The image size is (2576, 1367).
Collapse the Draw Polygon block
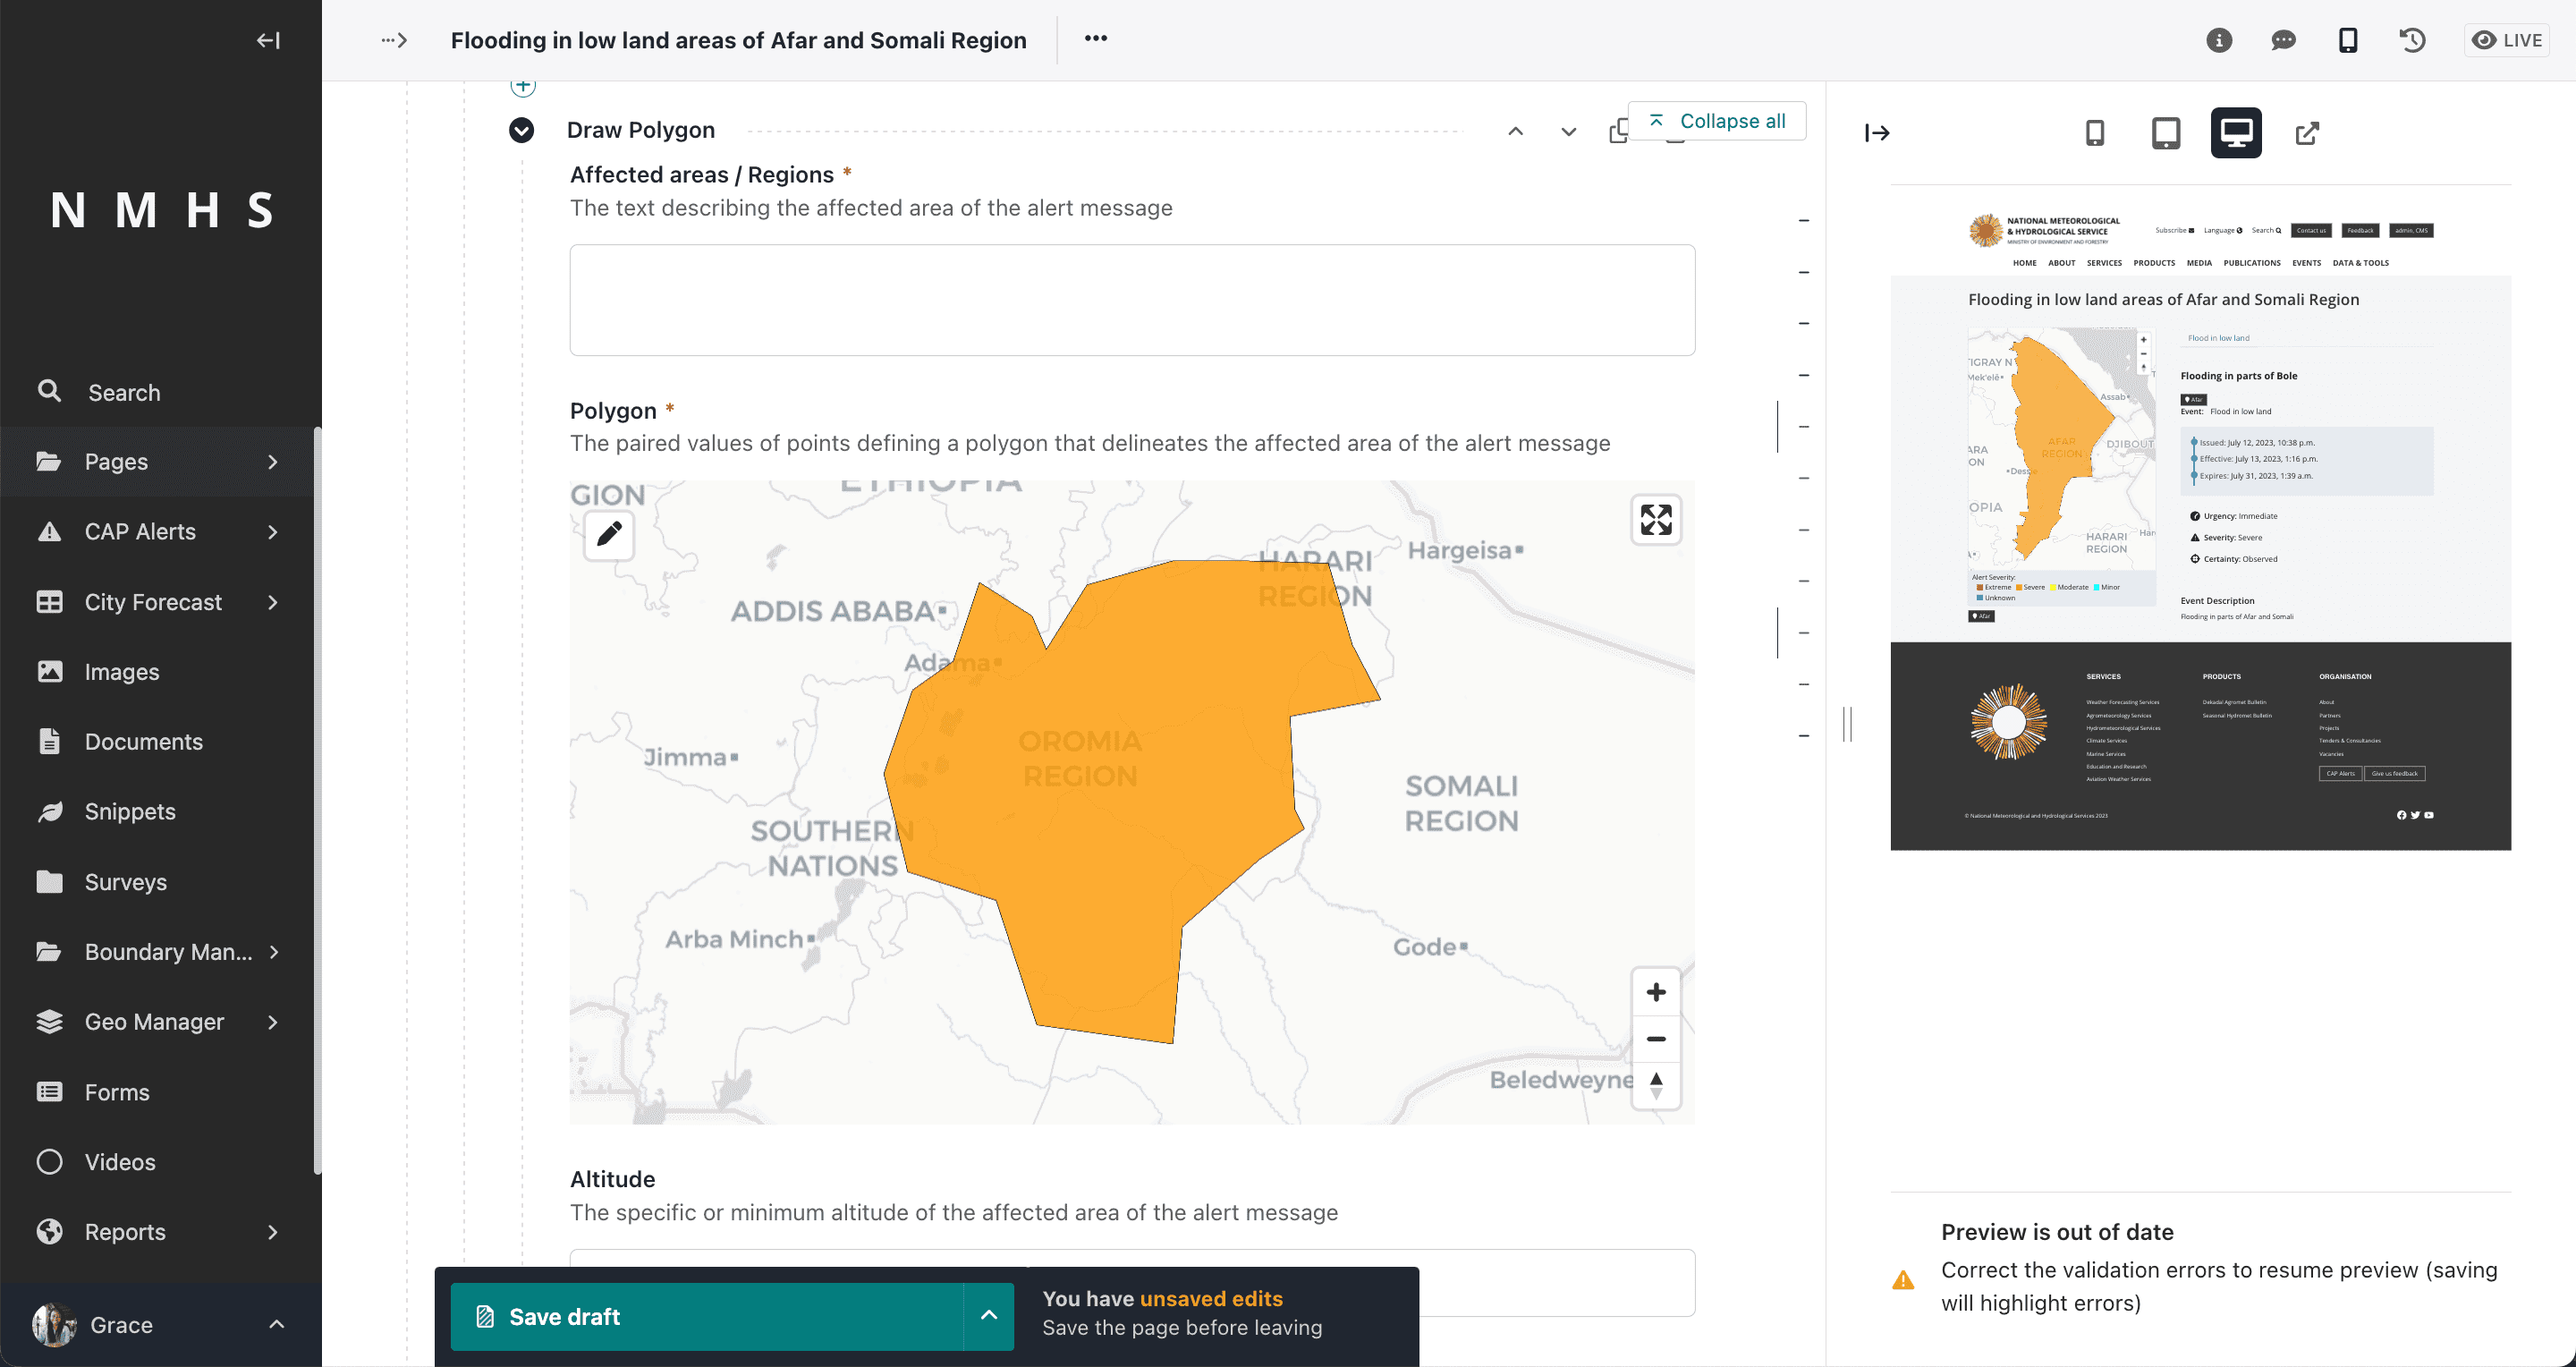[521, 130]
